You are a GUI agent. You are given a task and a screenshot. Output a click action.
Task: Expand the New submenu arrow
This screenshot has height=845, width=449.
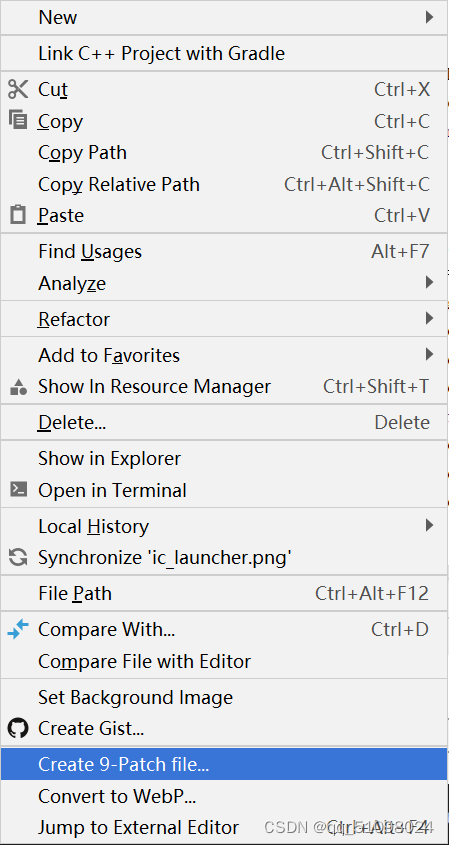(429, 17)
